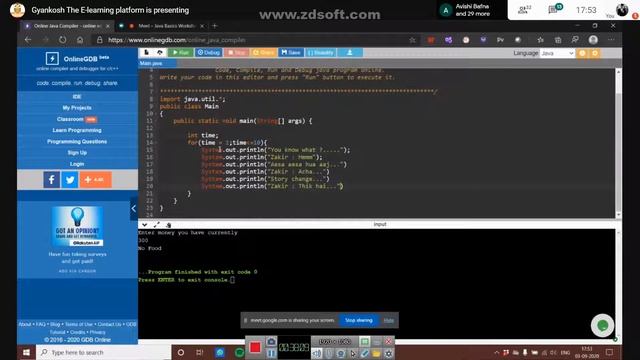
Task: Open the Meet chat icon with badge
Action: [x=554, y=9]
